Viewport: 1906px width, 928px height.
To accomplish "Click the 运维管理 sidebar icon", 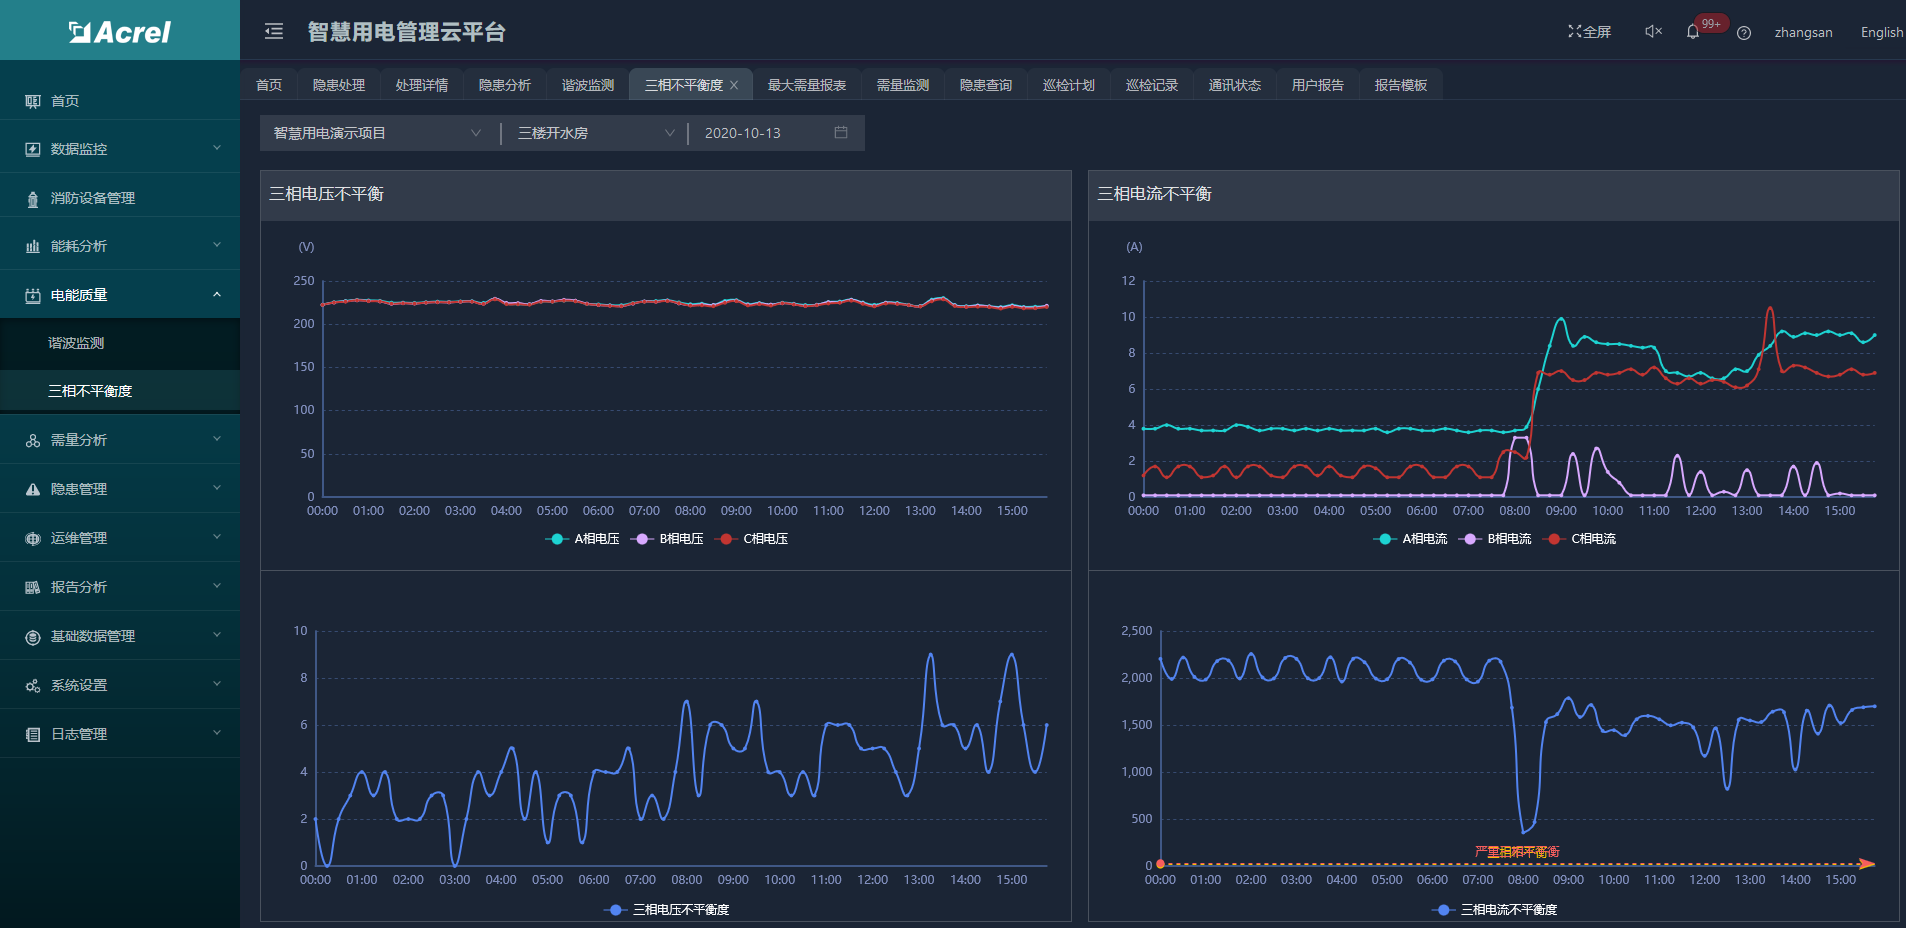I will [x=33, y=538].
